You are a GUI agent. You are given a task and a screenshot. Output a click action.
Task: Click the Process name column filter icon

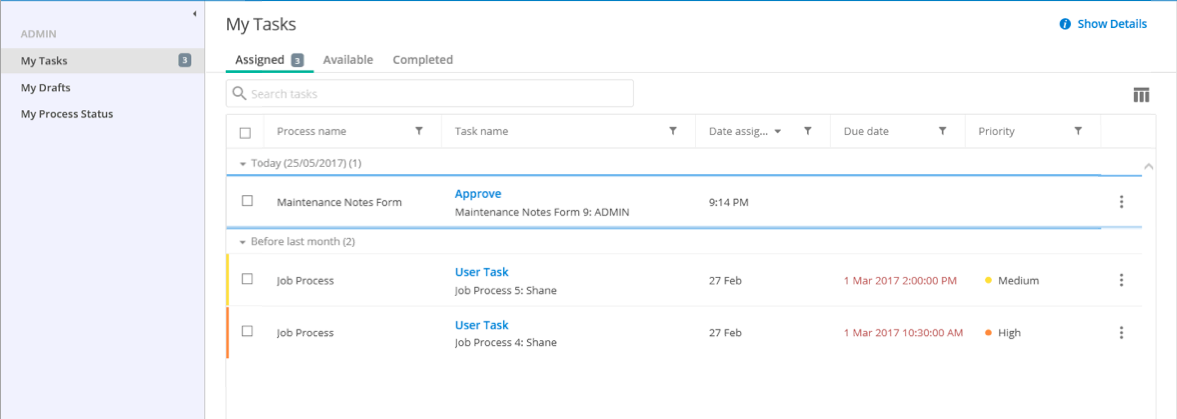(419, 131)
